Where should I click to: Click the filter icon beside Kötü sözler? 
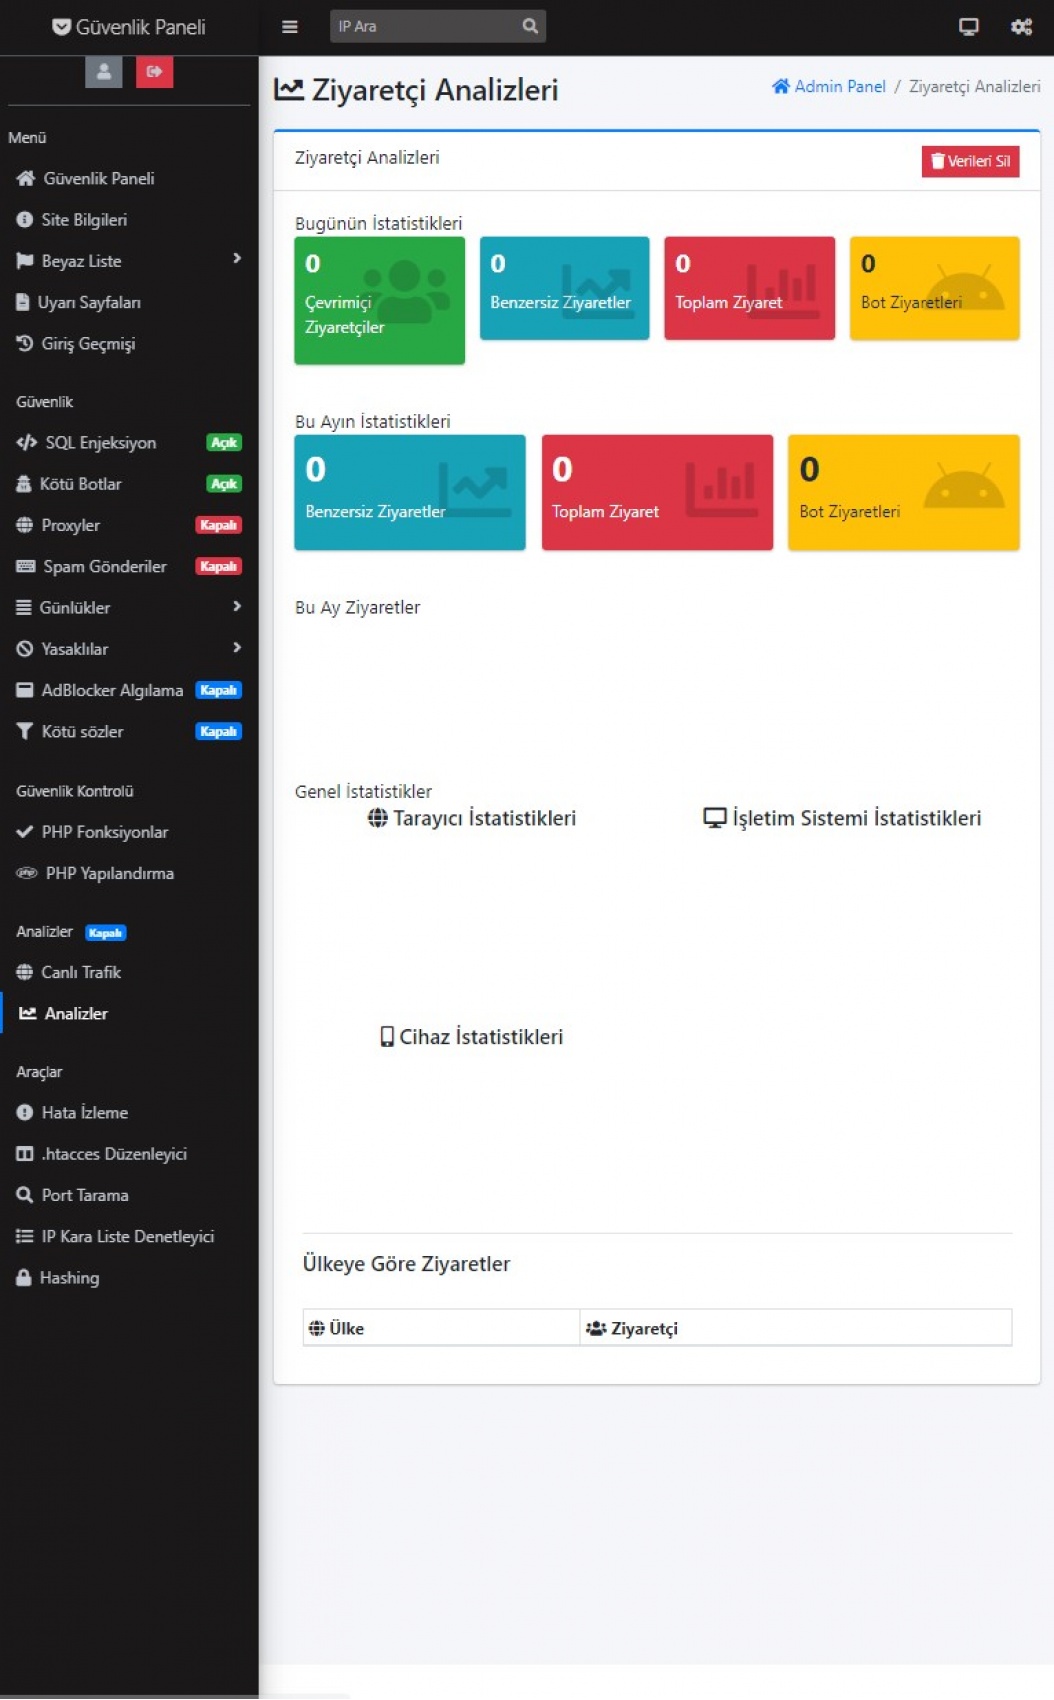(x=25, y=731)
